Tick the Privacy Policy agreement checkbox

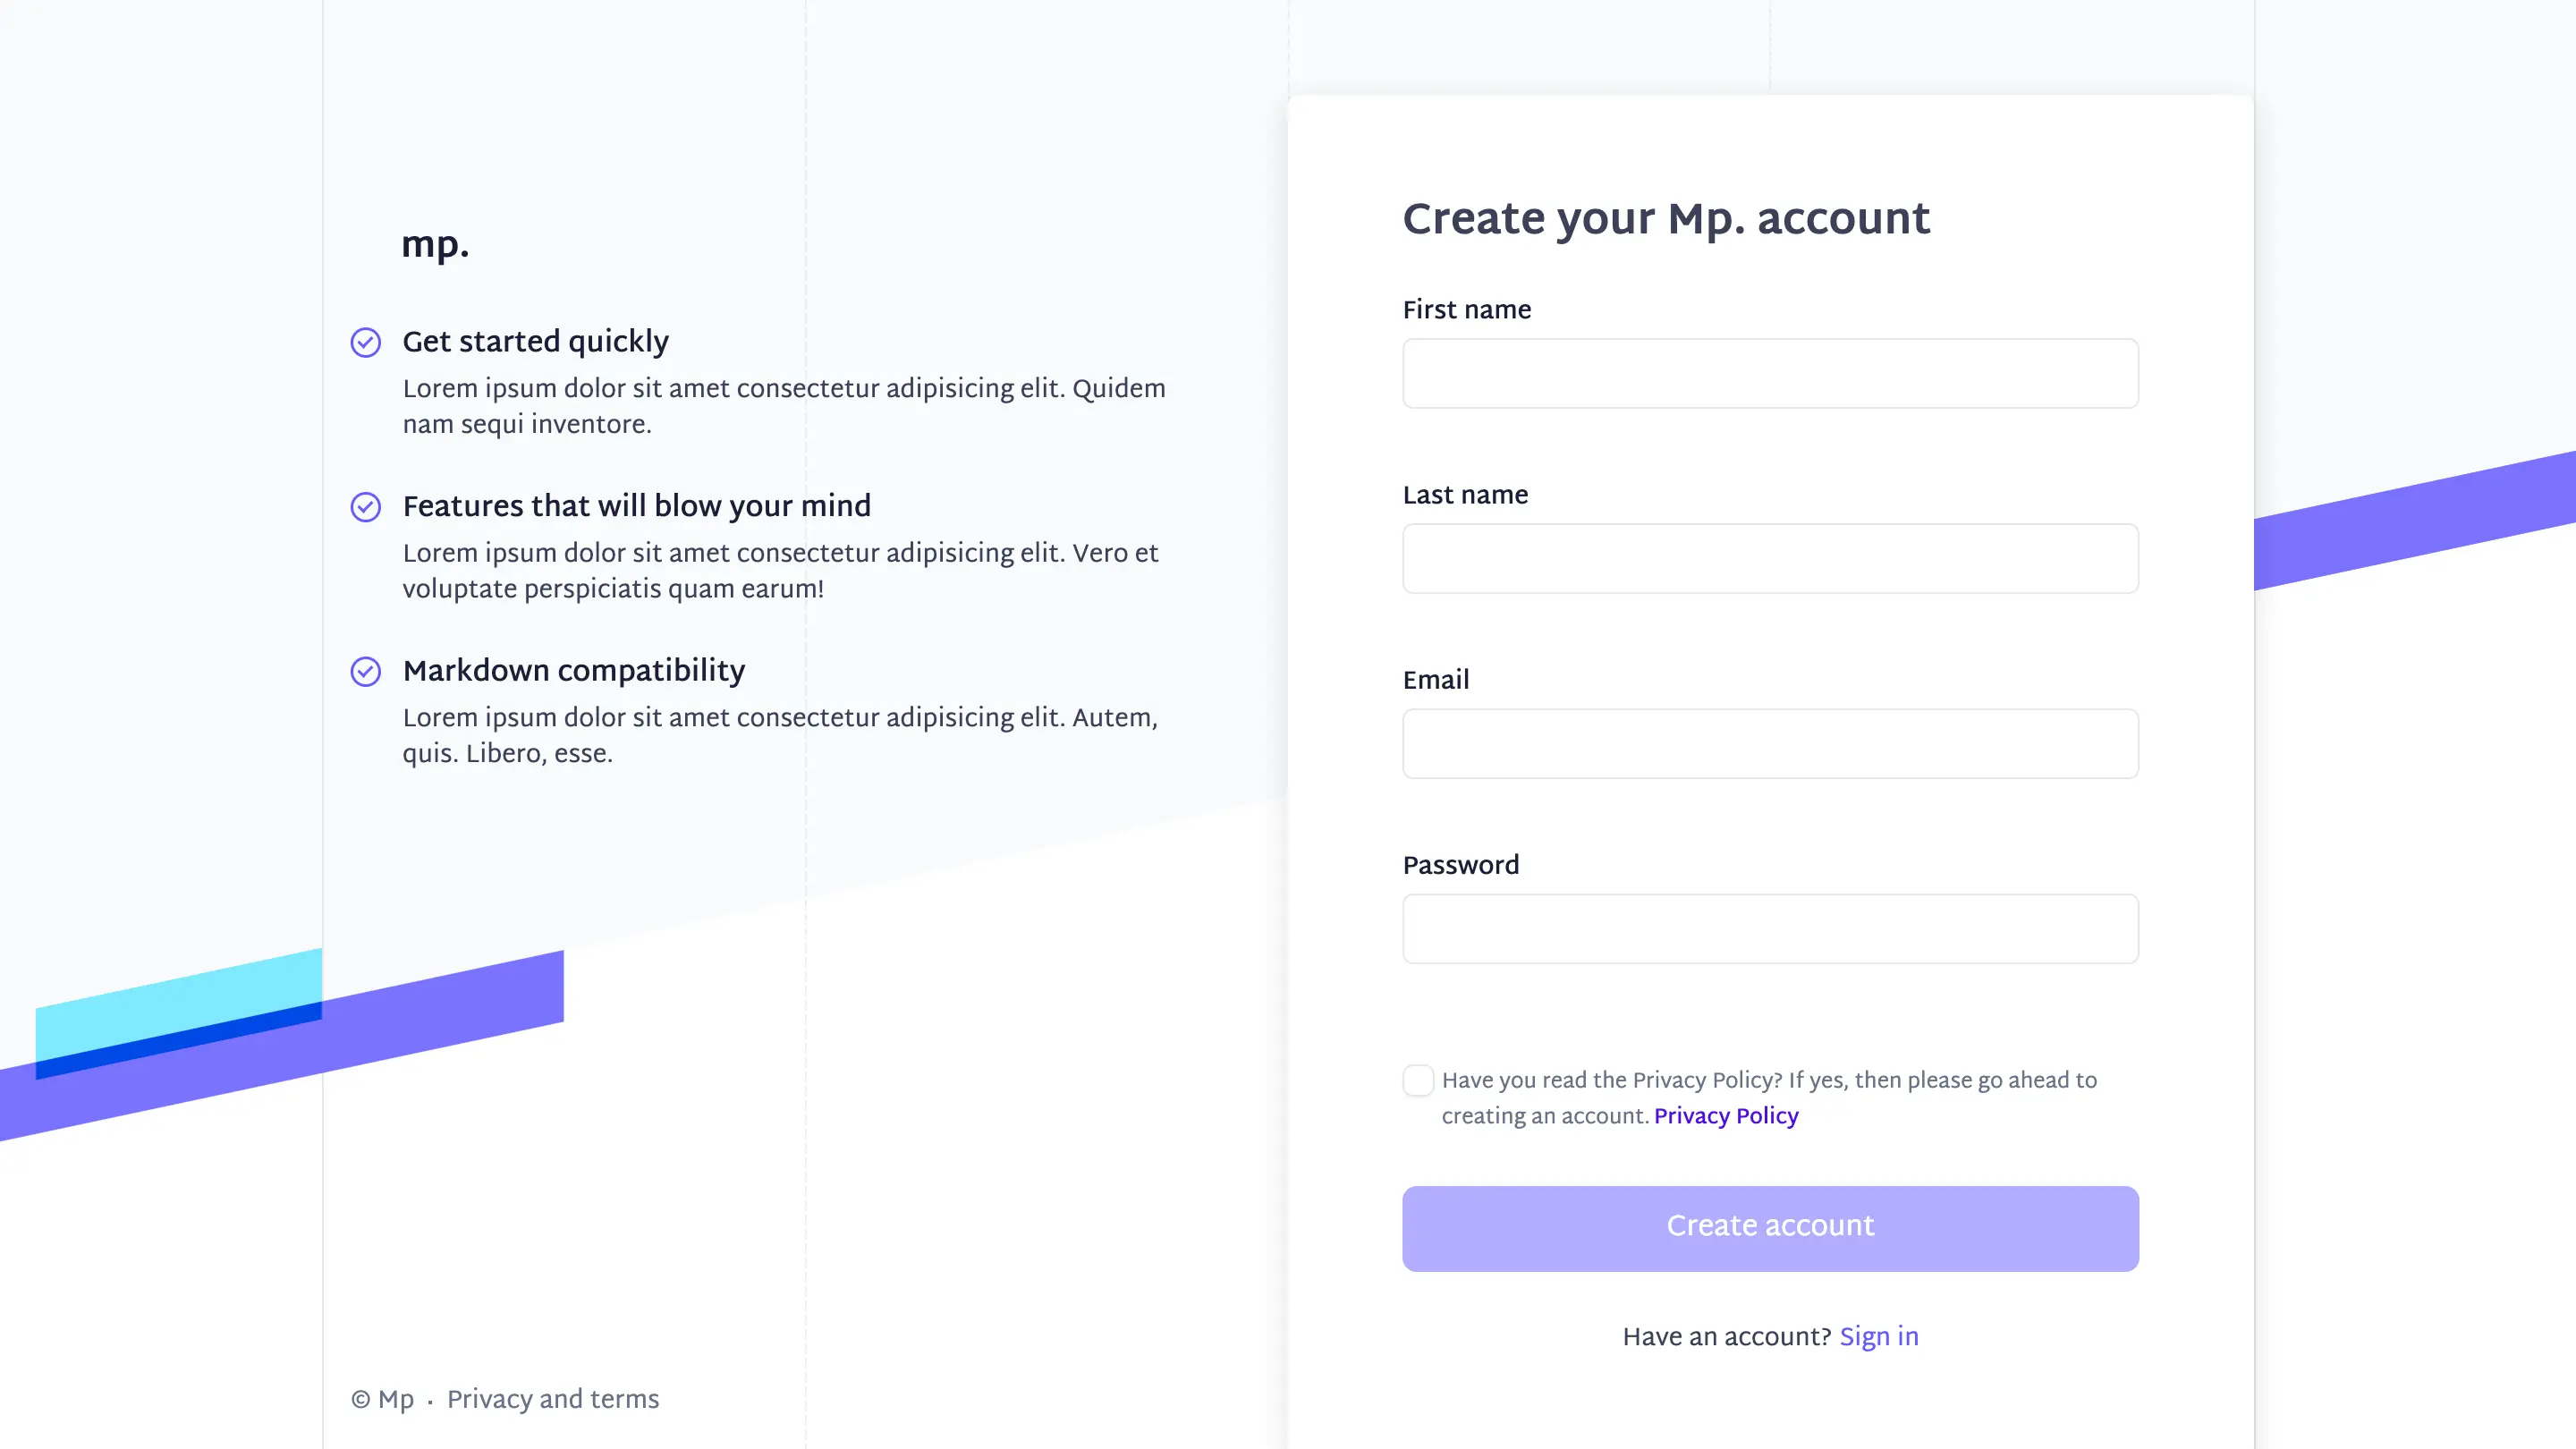tap(1418, 1080)
